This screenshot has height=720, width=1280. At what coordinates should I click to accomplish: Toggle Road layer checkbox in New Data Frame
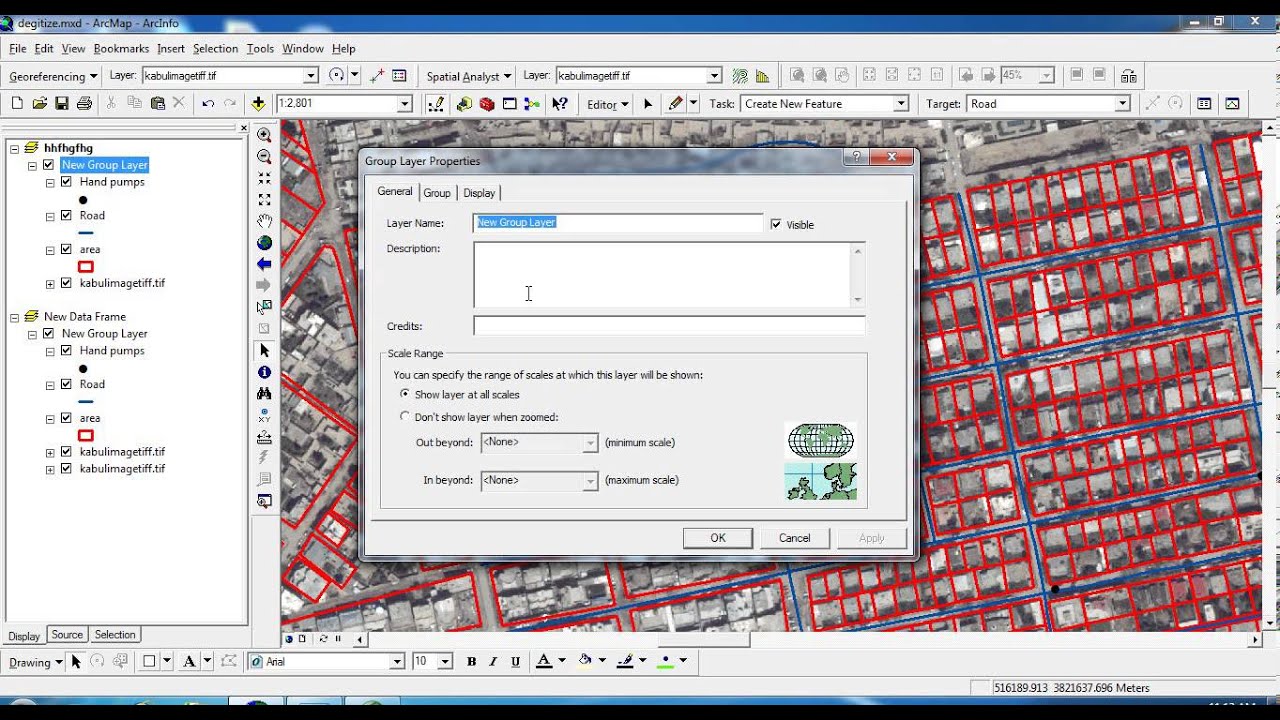click(x=66, y=384)
